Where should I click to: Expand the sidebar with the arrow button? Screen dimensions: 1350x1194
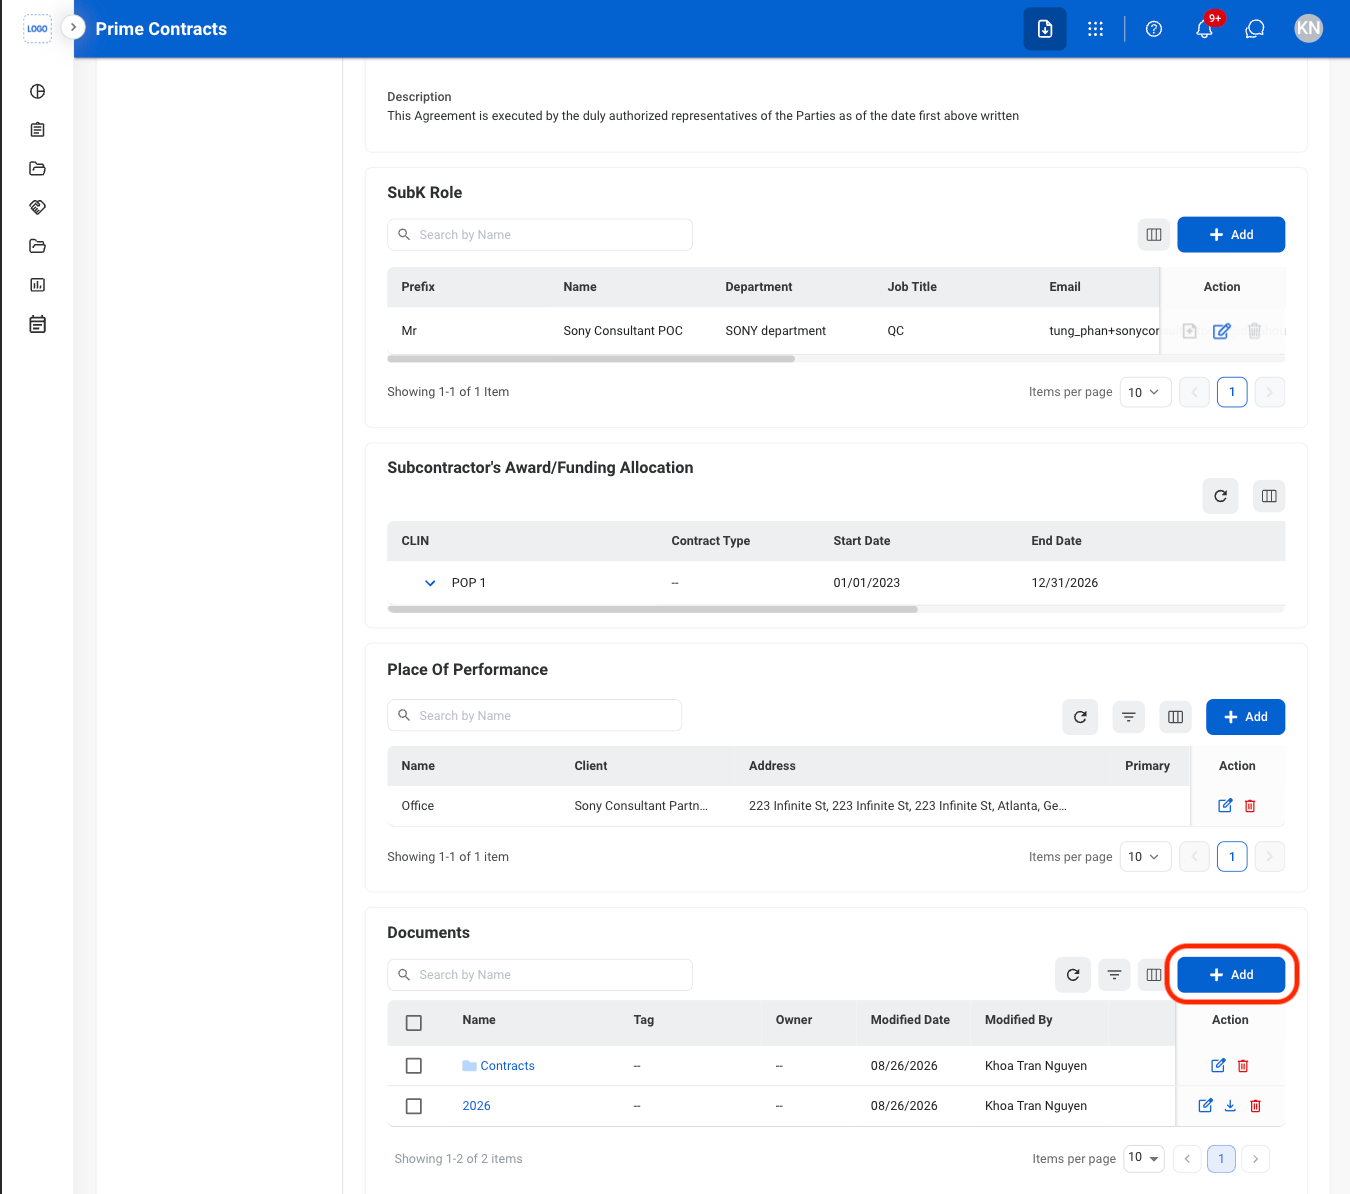click(73, 27)
